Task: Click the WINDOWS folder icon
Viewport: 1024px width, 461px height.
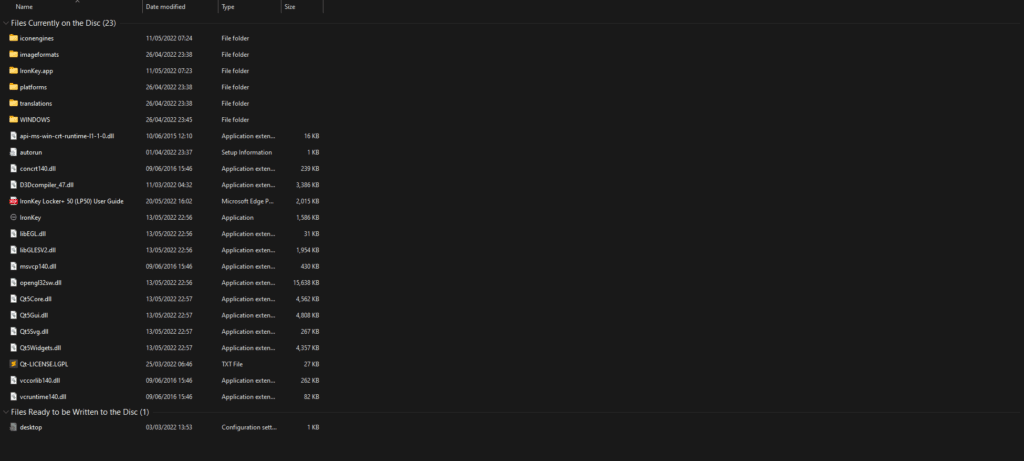Action: (x=13, y=119)
